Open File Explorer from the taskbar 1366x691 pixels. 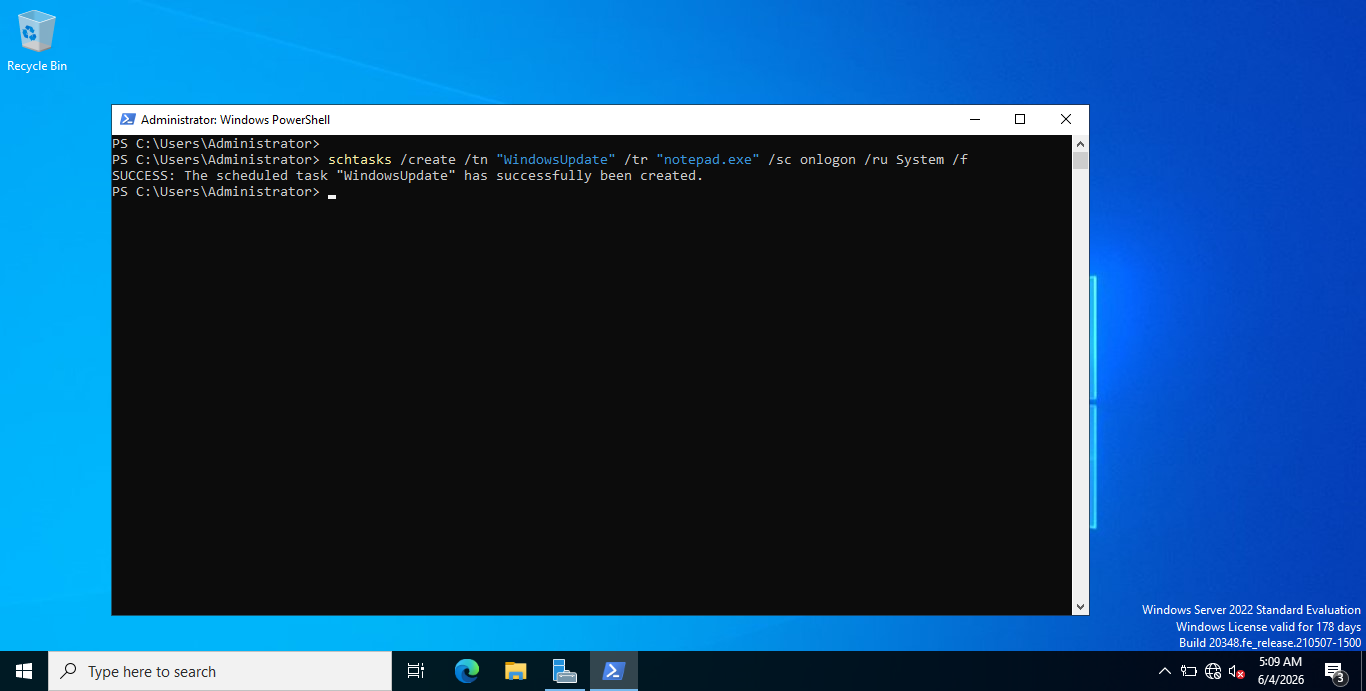[x=516, y=671]
